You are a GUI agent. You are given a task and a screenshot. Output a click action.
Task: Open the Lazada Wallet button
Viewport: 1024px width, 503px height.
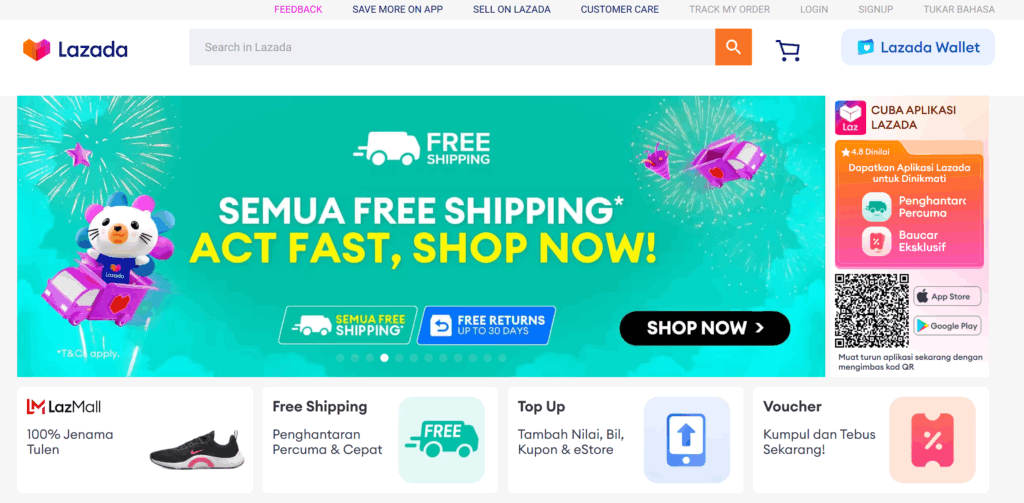pos(918,47)
